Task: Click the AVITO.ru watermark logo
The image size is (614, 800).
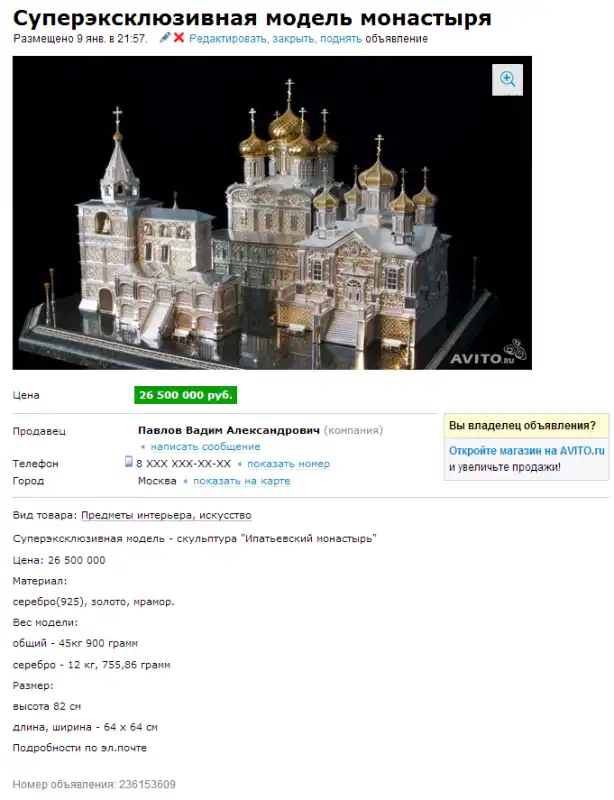Action: 488,353
